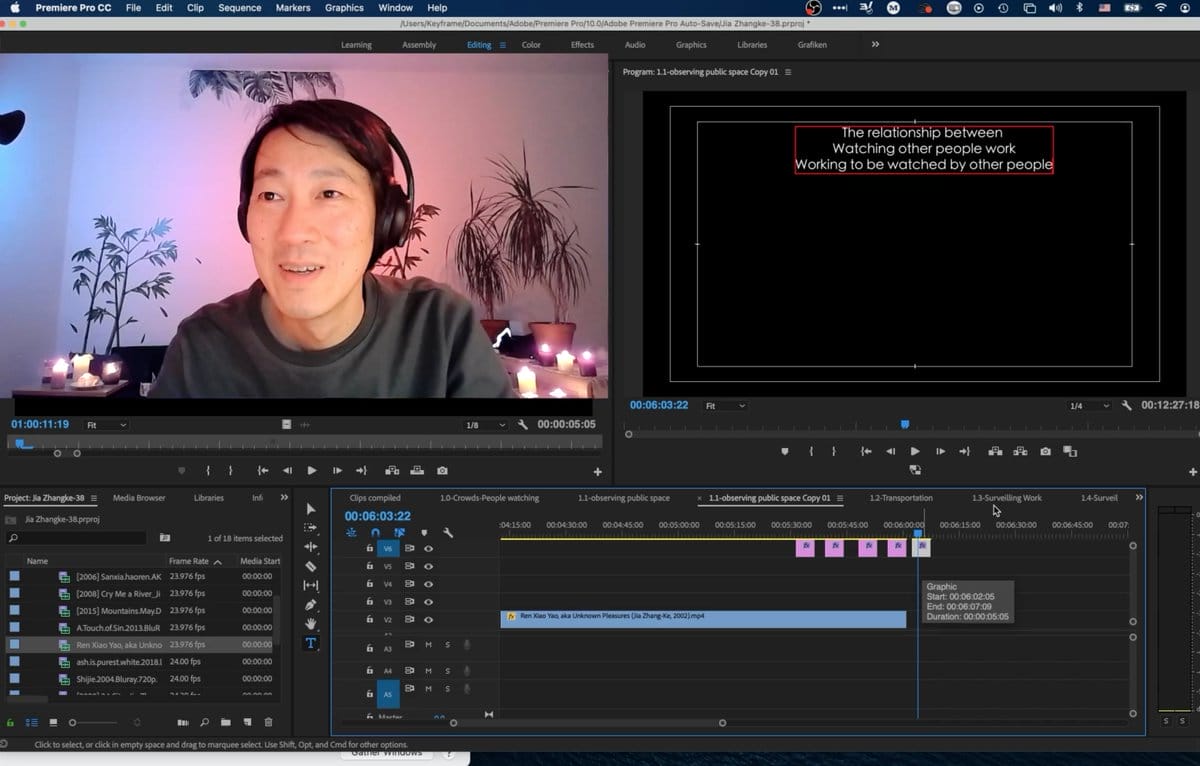
Task: Delete selected item with trash icon in Project panel
Action: (x=268, y=722)
